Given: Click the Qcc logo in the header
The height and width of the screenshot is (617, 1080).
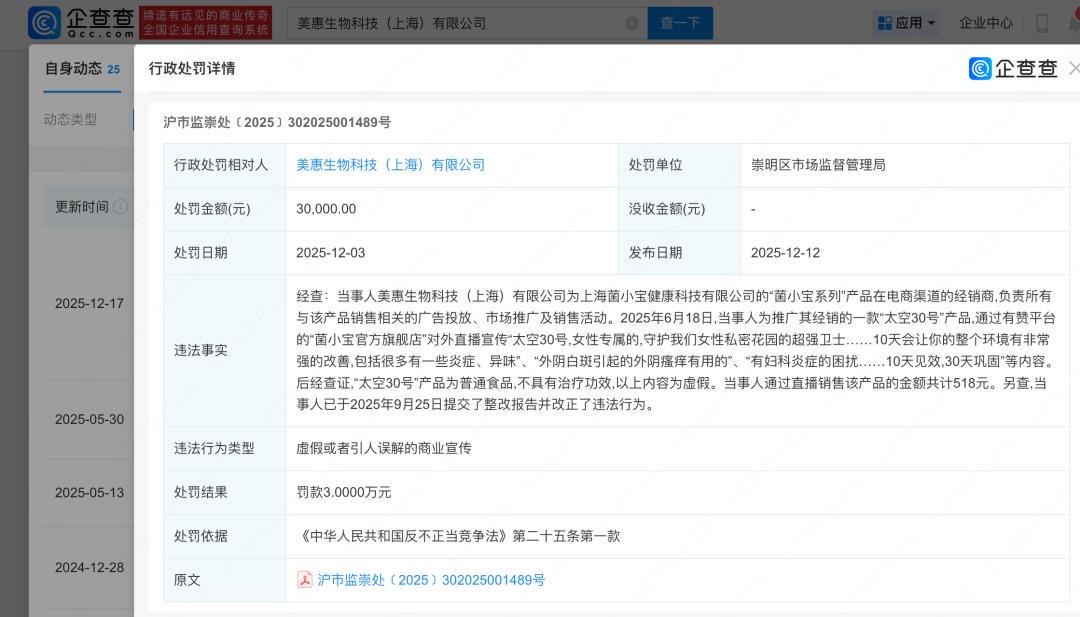Looking at the screenshot, I should (x=80, y=22).
